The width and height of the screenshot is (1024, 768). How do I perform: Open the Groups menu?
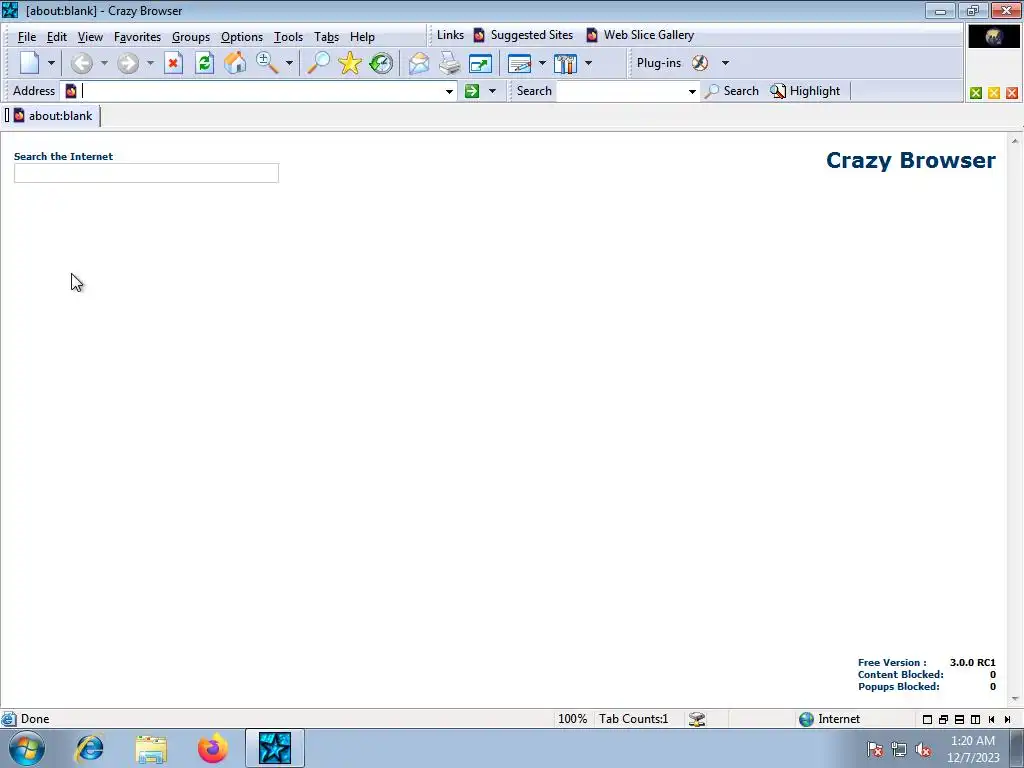click(191, 37)
